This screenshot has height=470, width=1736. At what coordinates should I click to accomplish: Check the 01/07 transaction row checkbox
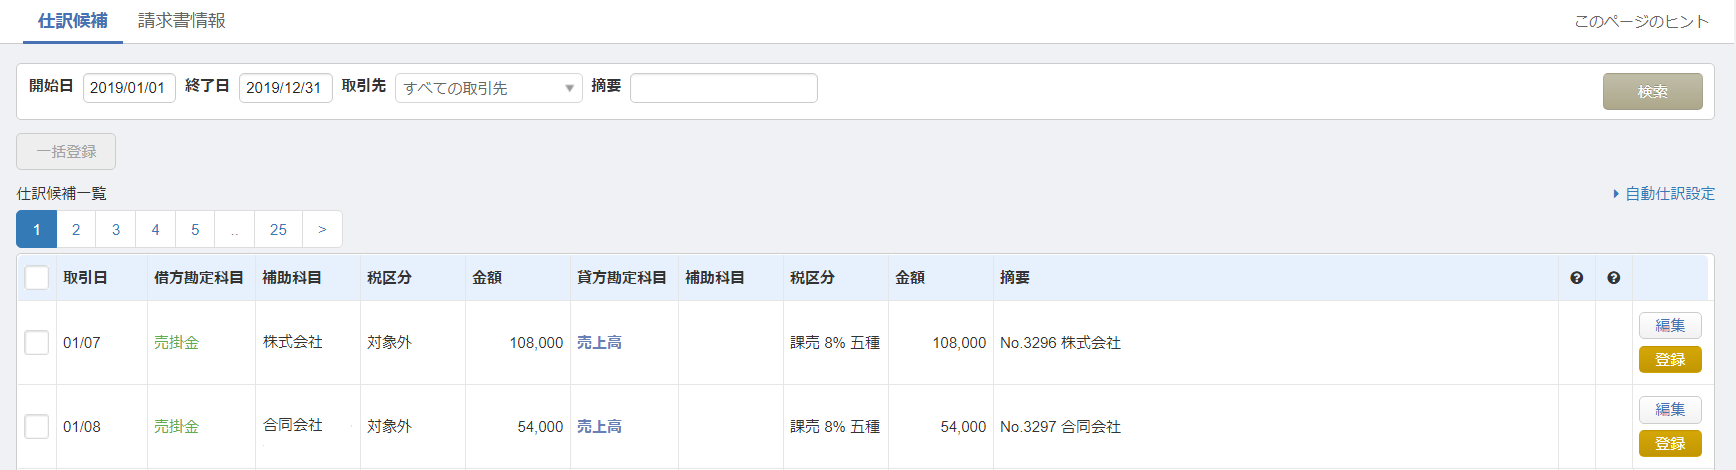coord(37,343)
